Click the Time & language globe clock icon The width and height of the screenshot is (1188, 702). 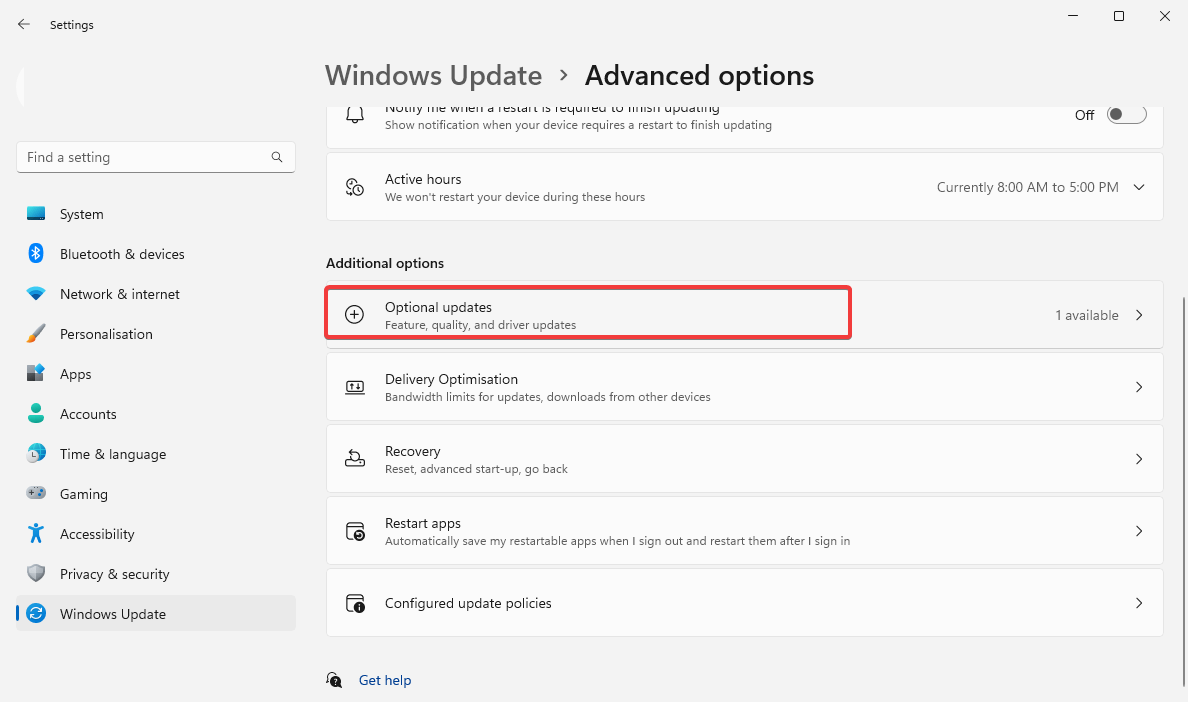[x=36, y=453]
